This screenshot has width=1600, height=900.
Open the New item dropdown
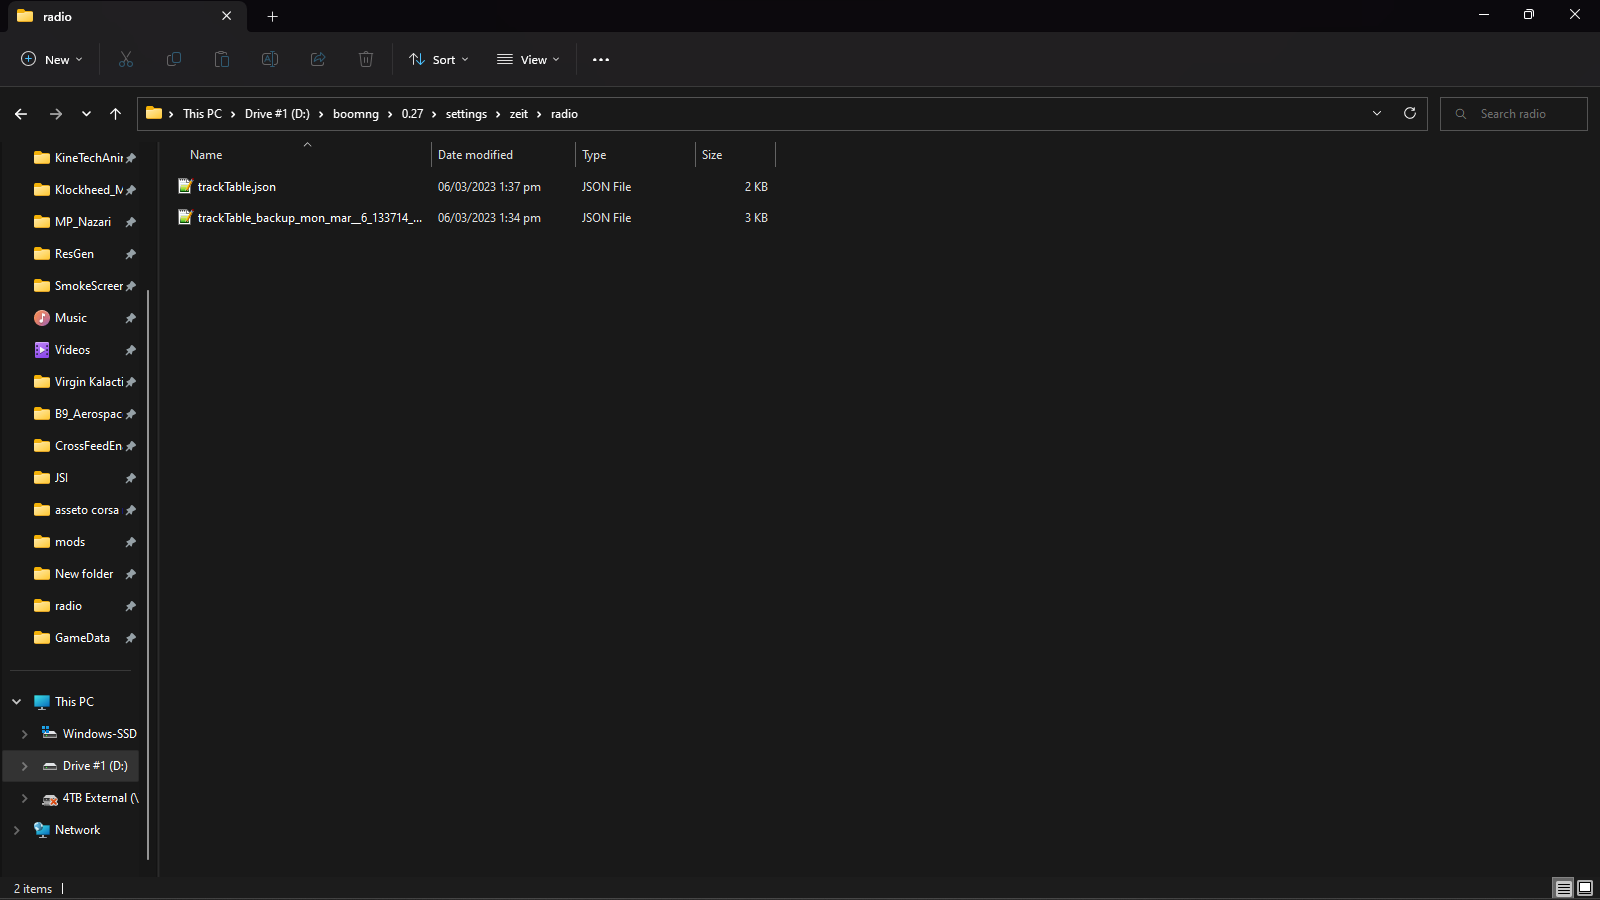pos(52,60)
